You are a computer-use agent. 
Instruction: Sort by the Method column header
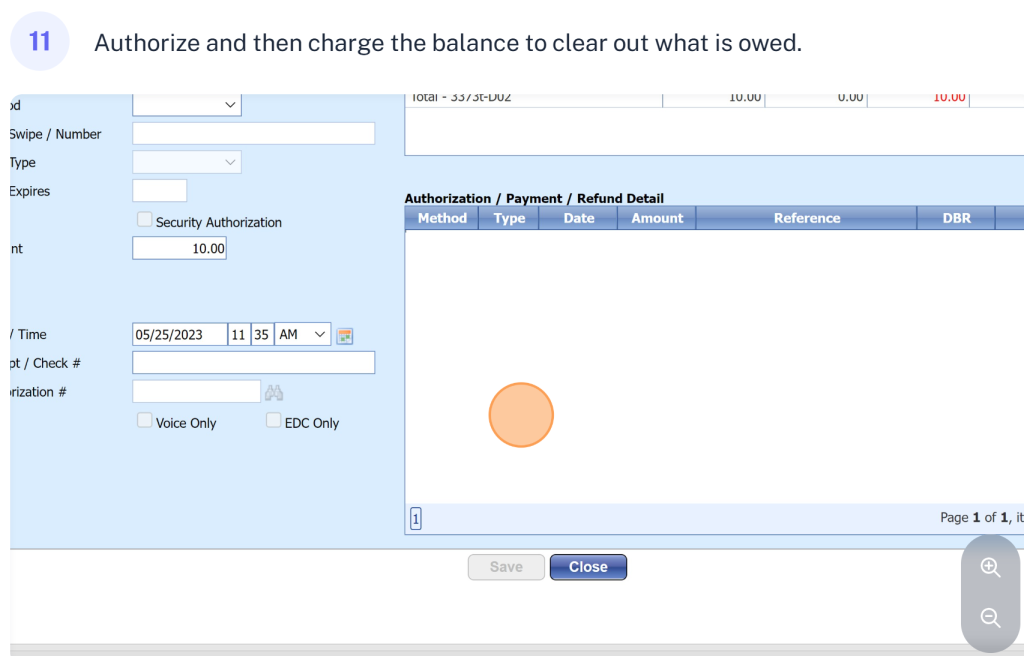[x=442, y=218]
